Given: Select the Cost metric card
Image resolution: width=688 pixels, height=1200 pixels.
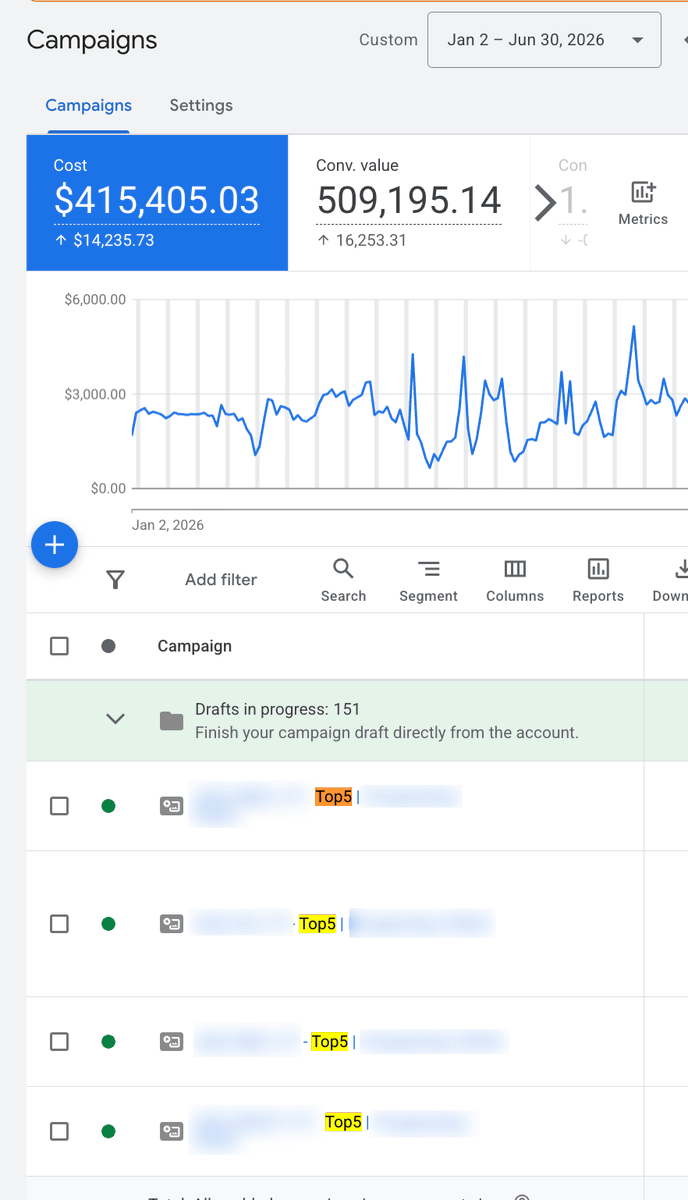Looking at the screenshot, I should click(x=157, y=203).
